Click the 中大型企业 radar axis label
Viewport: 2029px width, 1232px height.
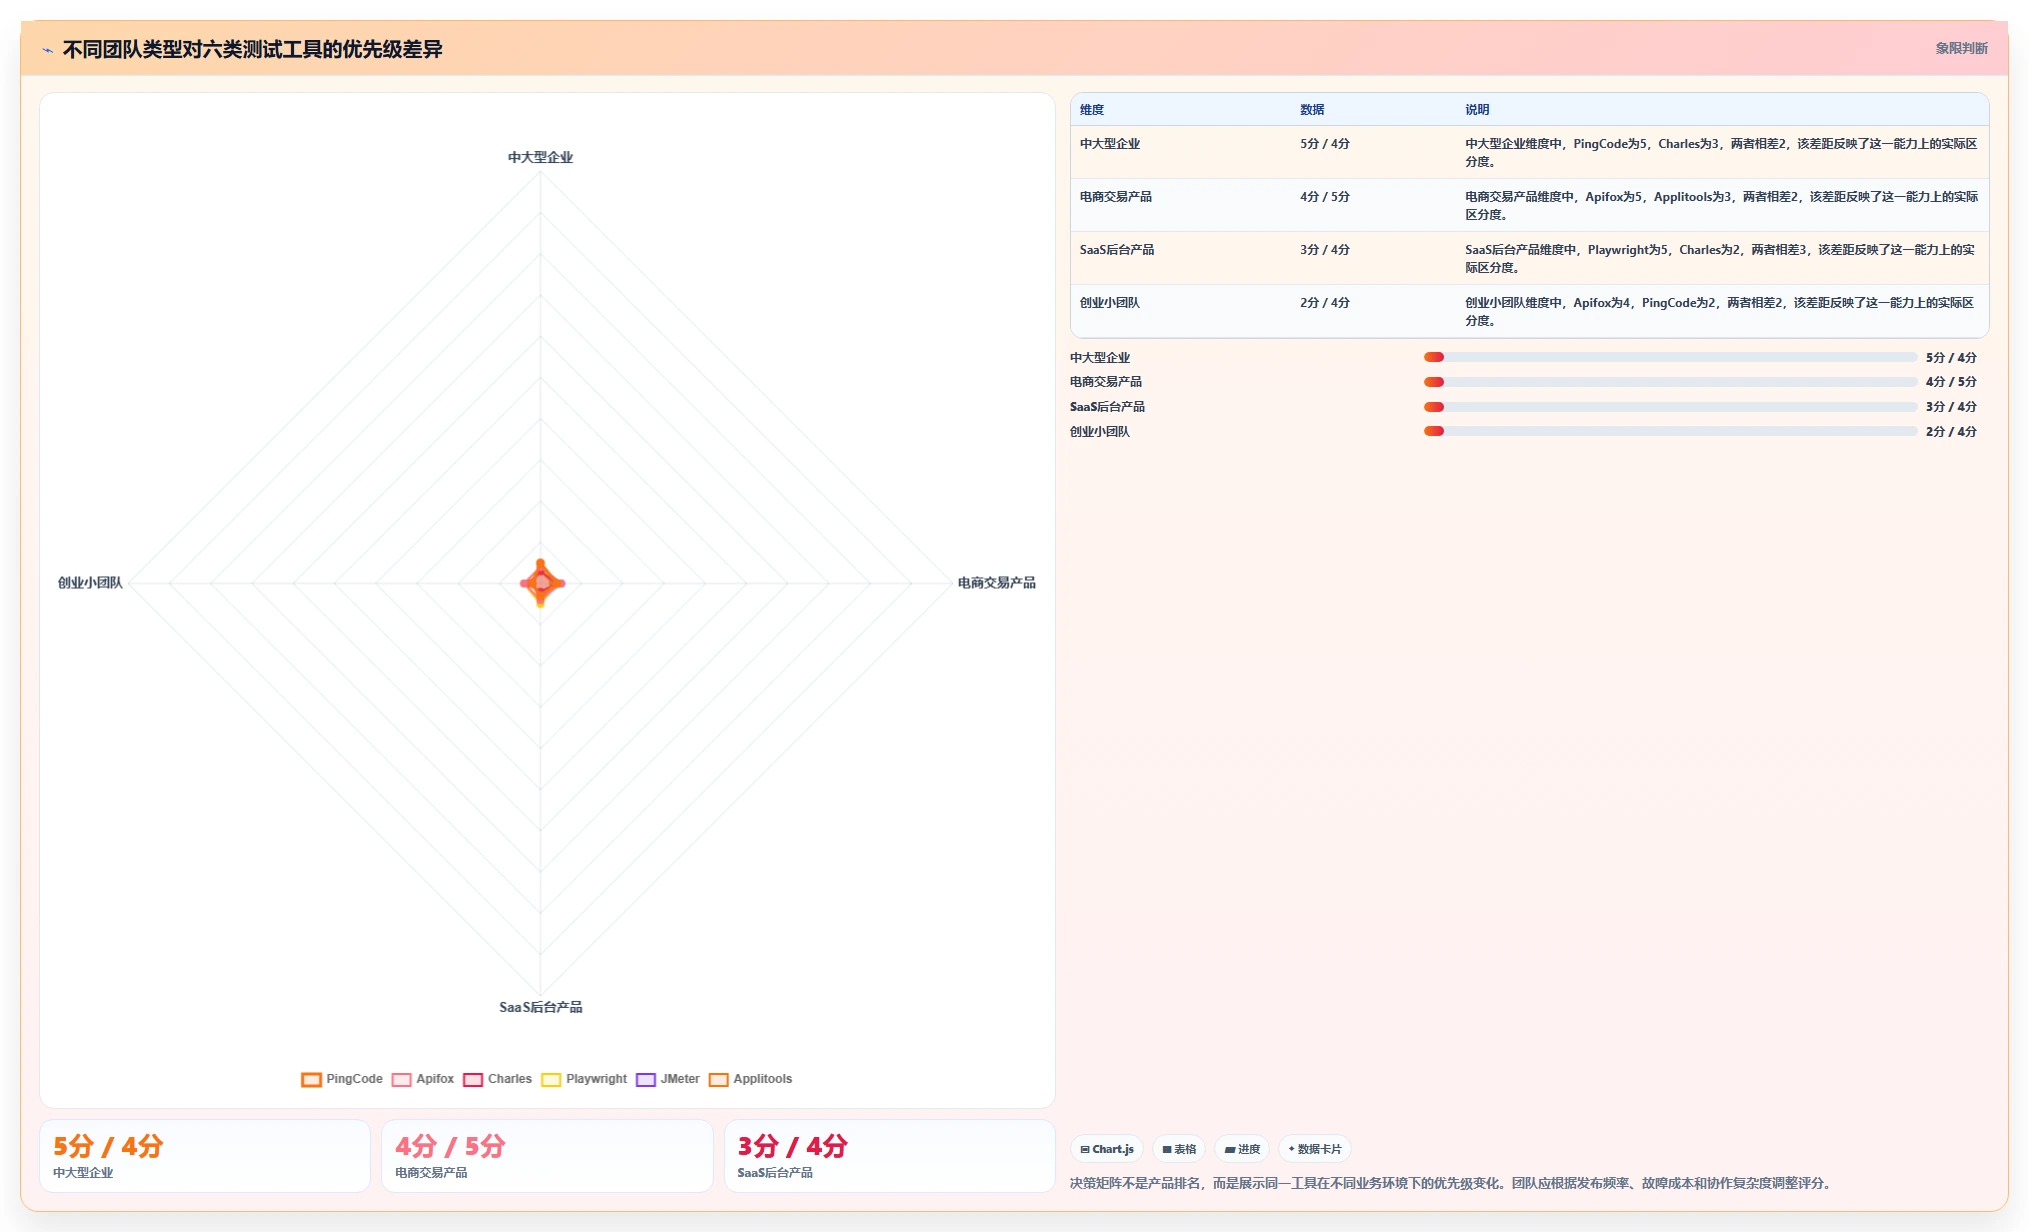[540, 157]
